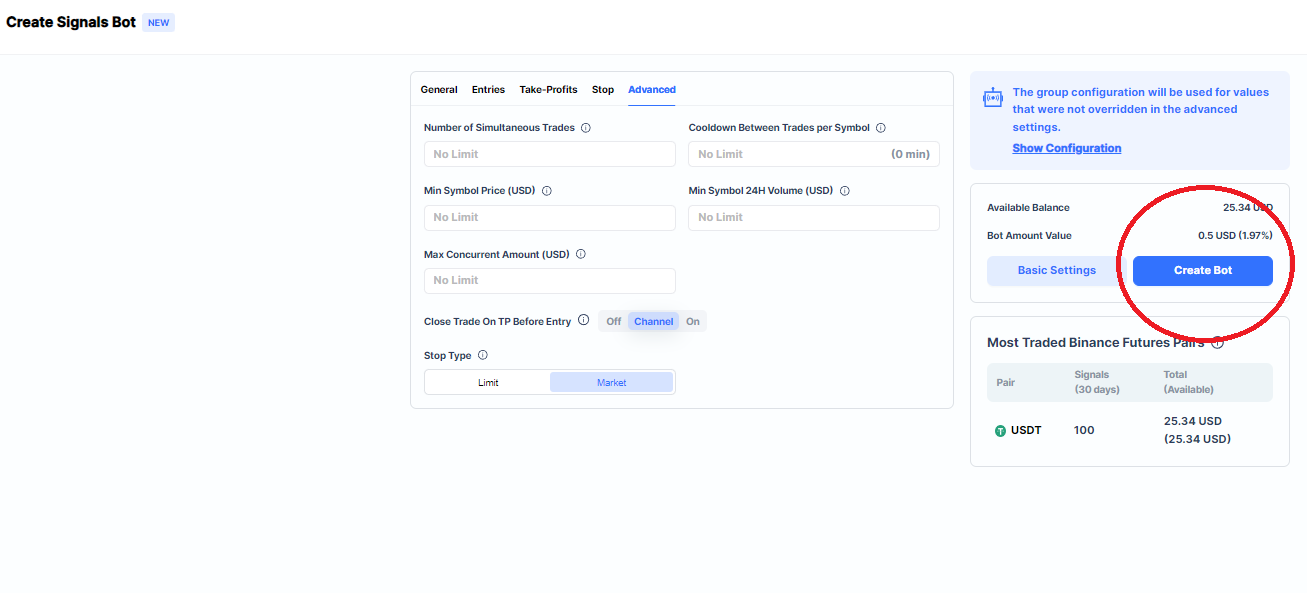1307x593 pixels.
Task: Select Channel for Close Trade On TP
Action: point(653,321)
